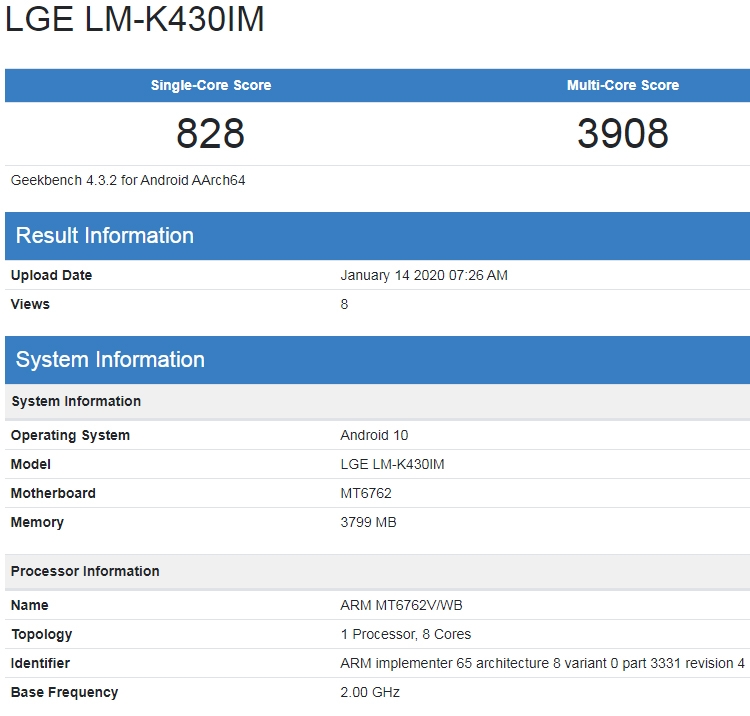Click the Processor Information subheading
The image size is (750, 716).
tap(377, 572)
